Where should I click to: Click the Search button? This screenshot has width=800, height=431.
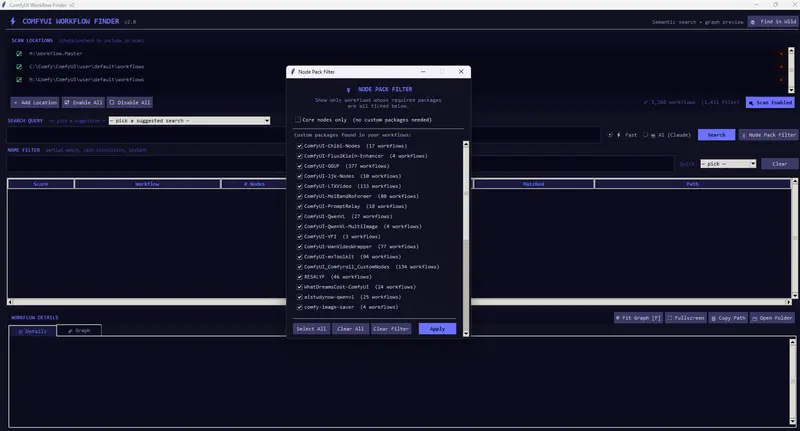[716, 135]
